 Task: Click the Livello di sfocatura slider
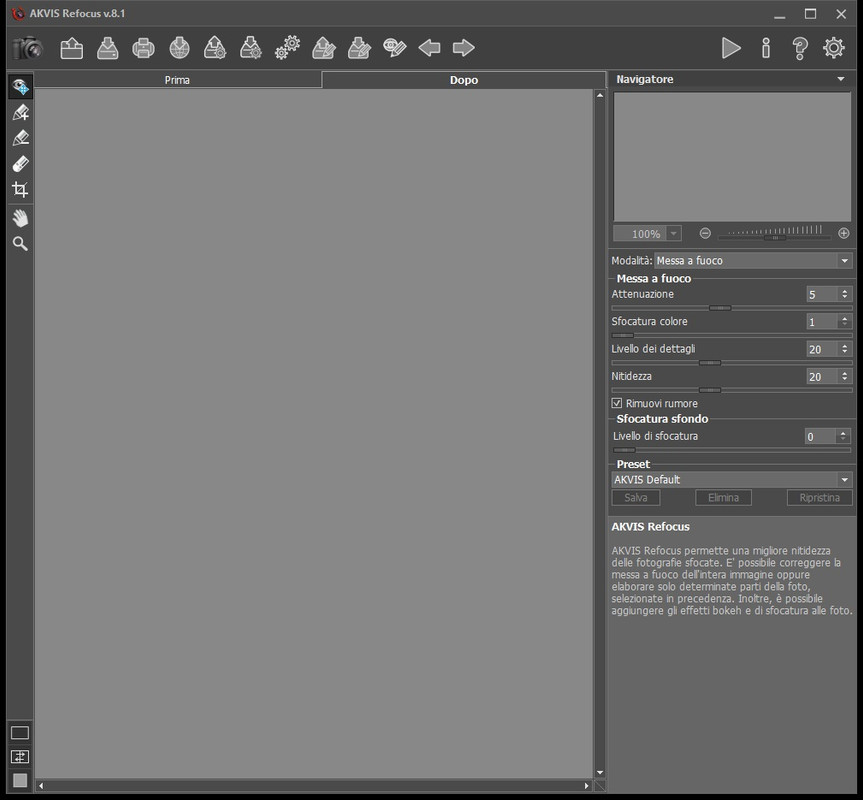(731, 450)
